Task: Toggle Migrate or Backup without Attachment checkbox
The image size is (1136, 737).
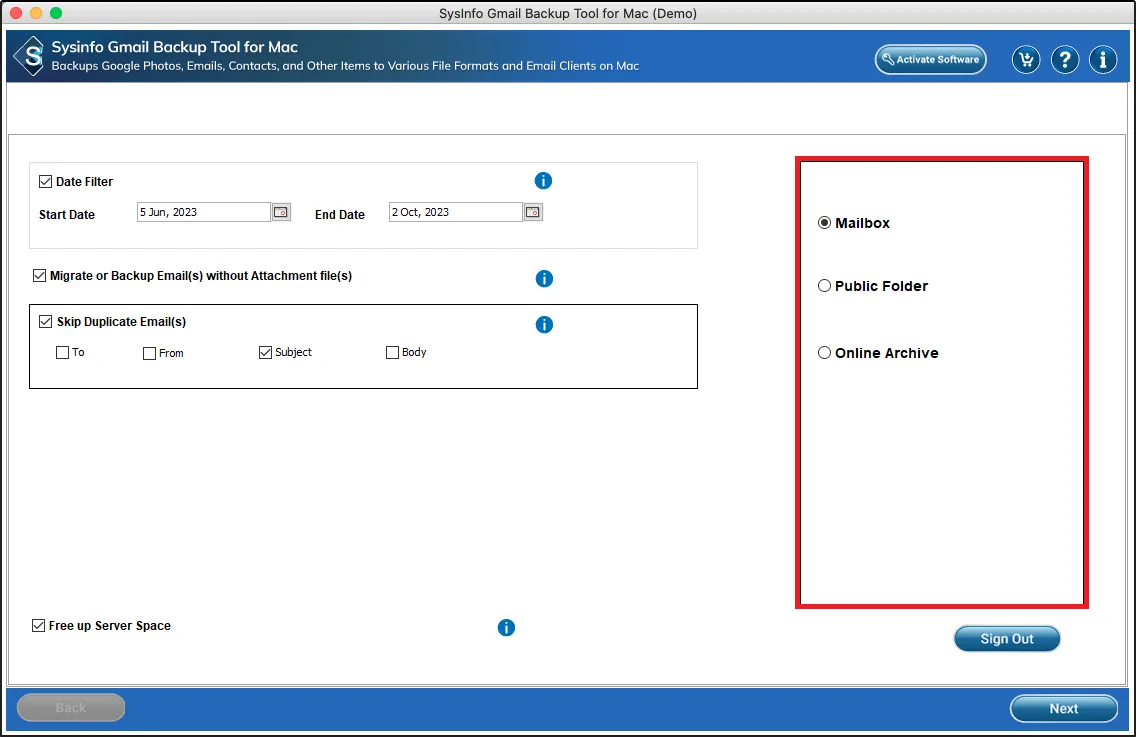Action: pyautogui.click(x=39, y=275)
